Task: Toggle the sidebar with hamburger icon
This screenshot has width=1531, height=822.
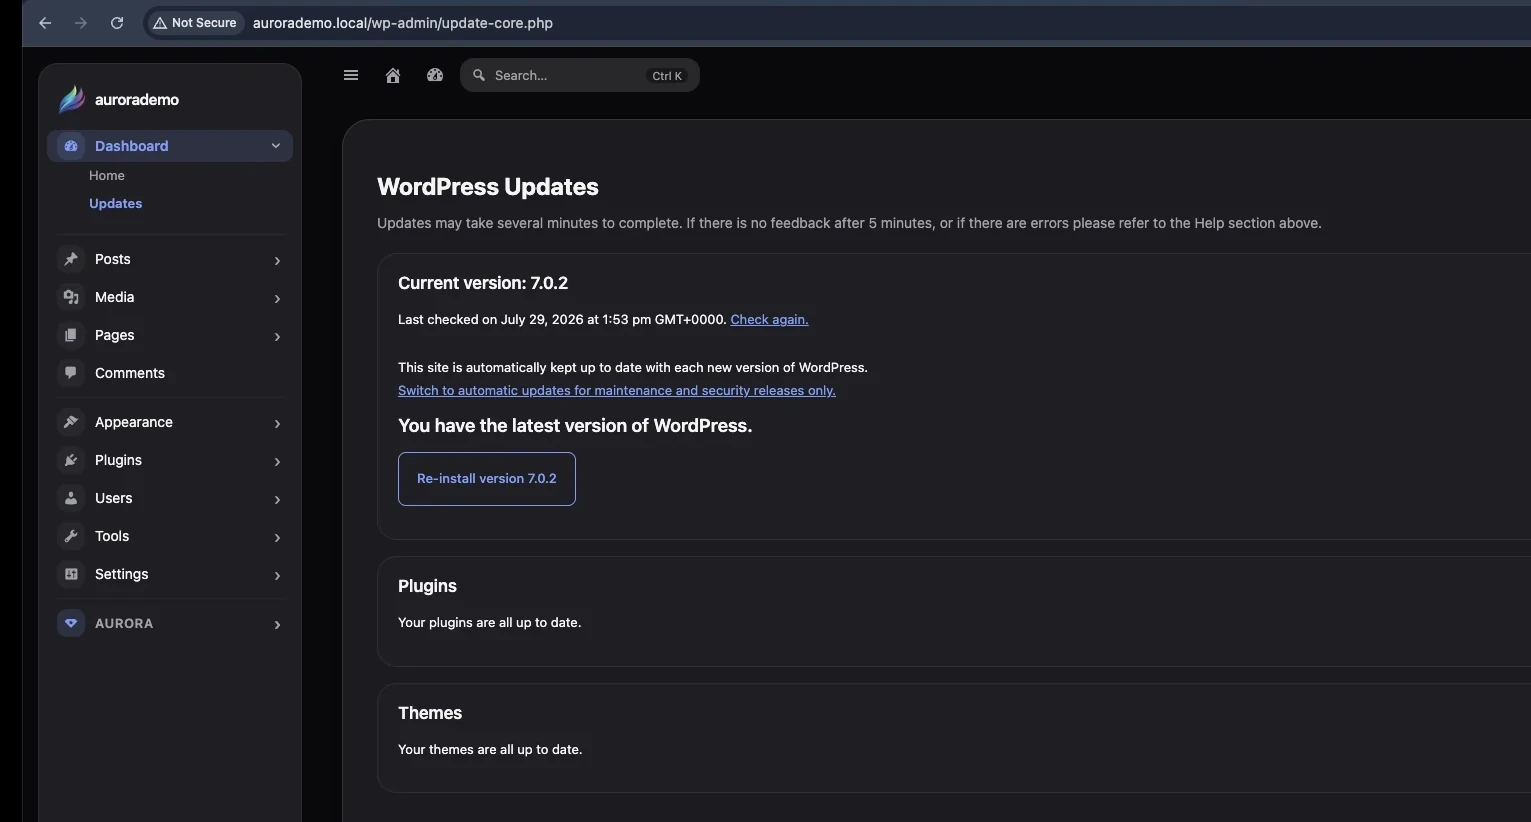Action: [x=351, y=75]
